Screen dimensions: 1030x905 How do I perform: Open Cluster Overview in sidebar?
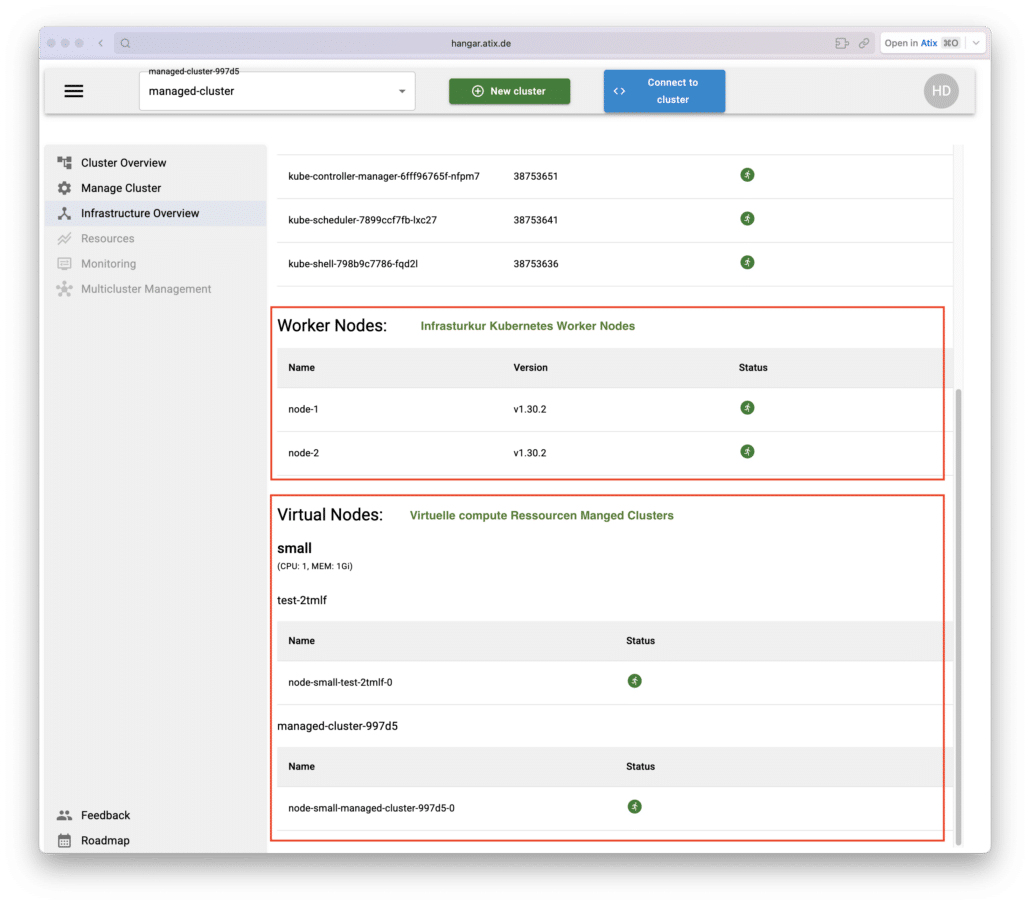[x=123, y=163]
